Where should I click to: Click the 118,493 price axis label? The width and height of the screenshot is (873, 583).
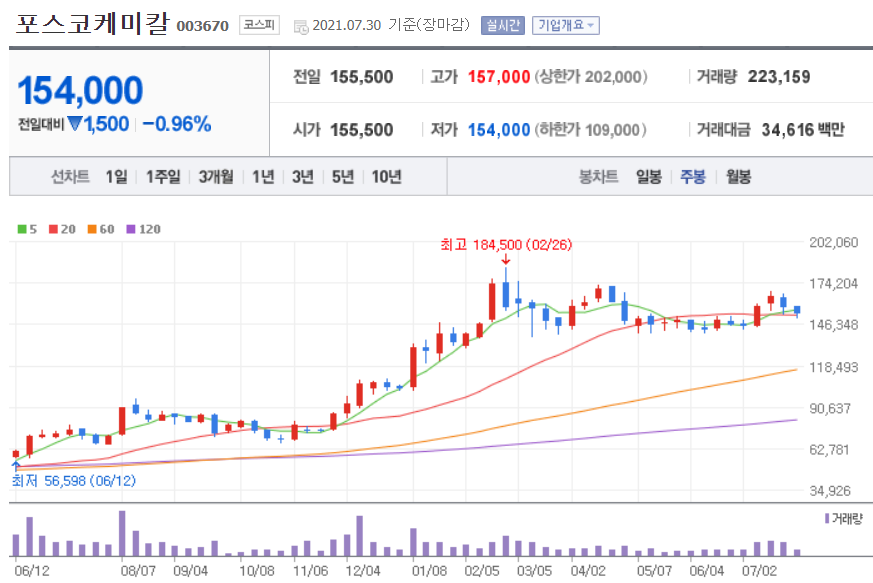[x=833, y=368]
